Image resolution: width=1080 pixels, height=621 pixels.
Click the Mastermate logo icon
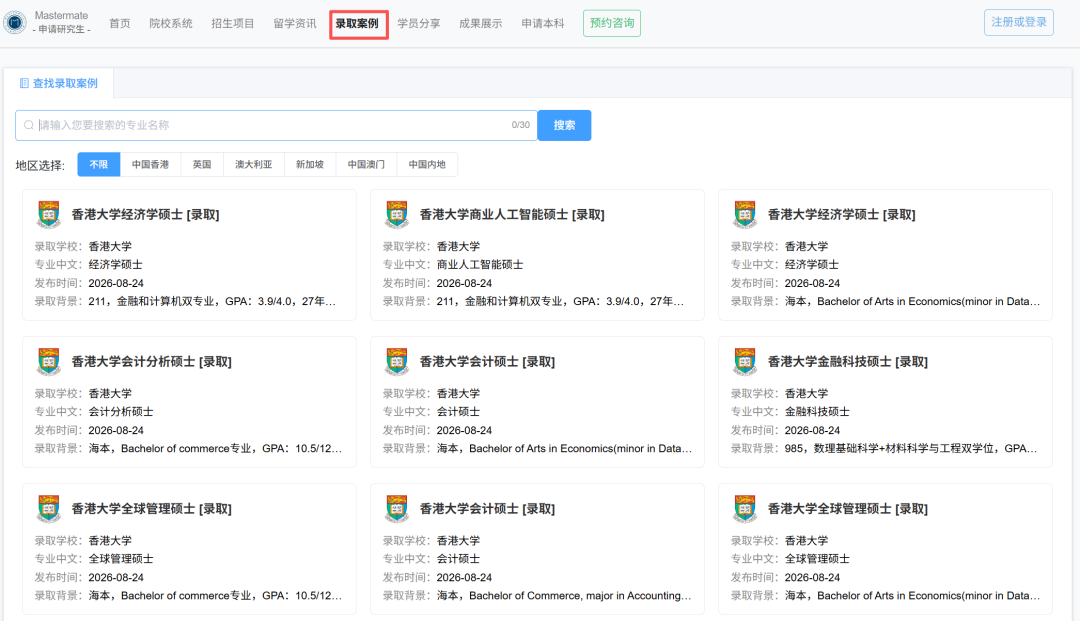14,22
